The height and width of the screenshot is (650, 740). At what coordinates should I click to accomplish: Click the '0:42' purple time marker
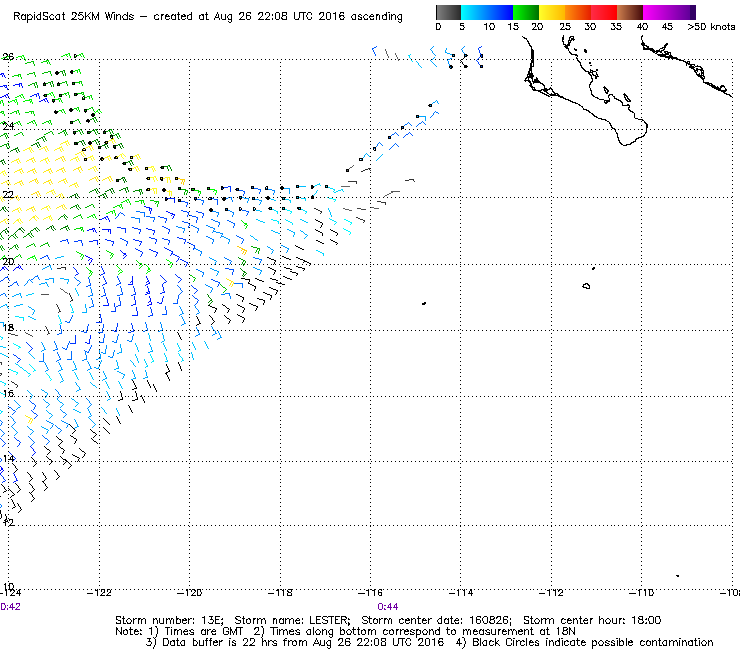coord(10,607)
